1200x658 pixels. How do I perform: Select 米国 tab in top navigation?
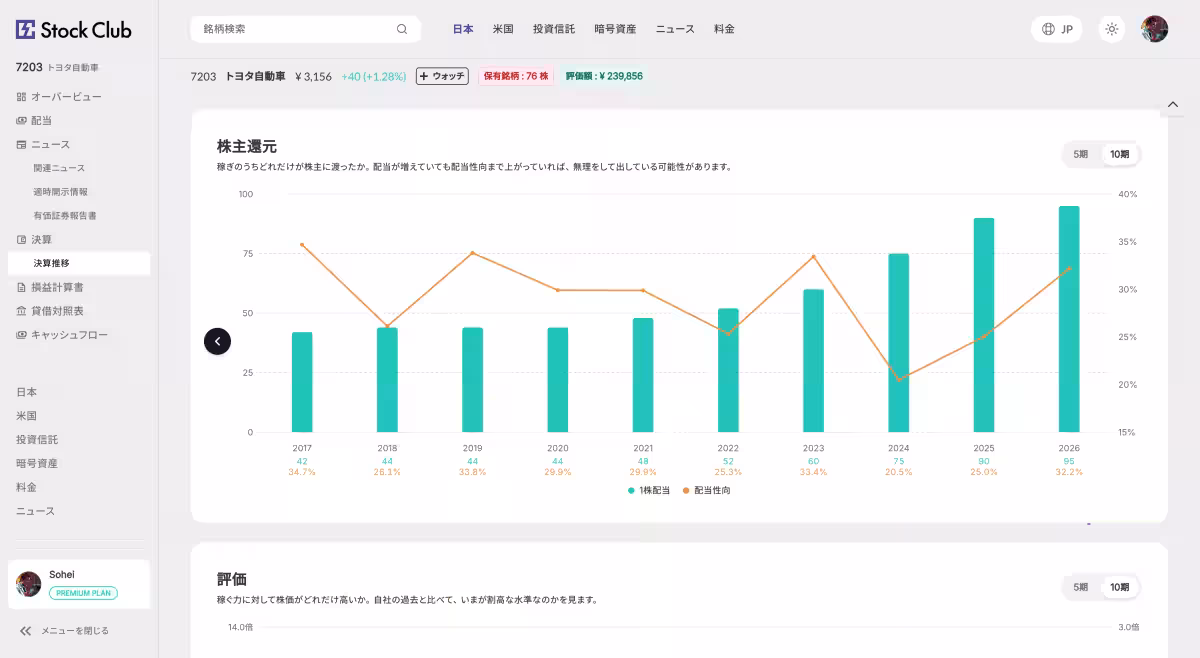[x=503, y=29]
